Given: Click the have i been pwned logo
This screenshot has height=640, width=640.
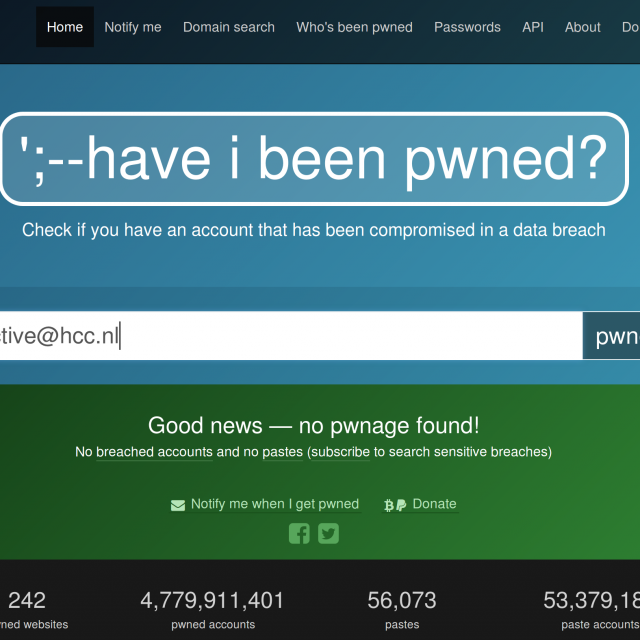Looking at the screenshot, I should 313,158.
